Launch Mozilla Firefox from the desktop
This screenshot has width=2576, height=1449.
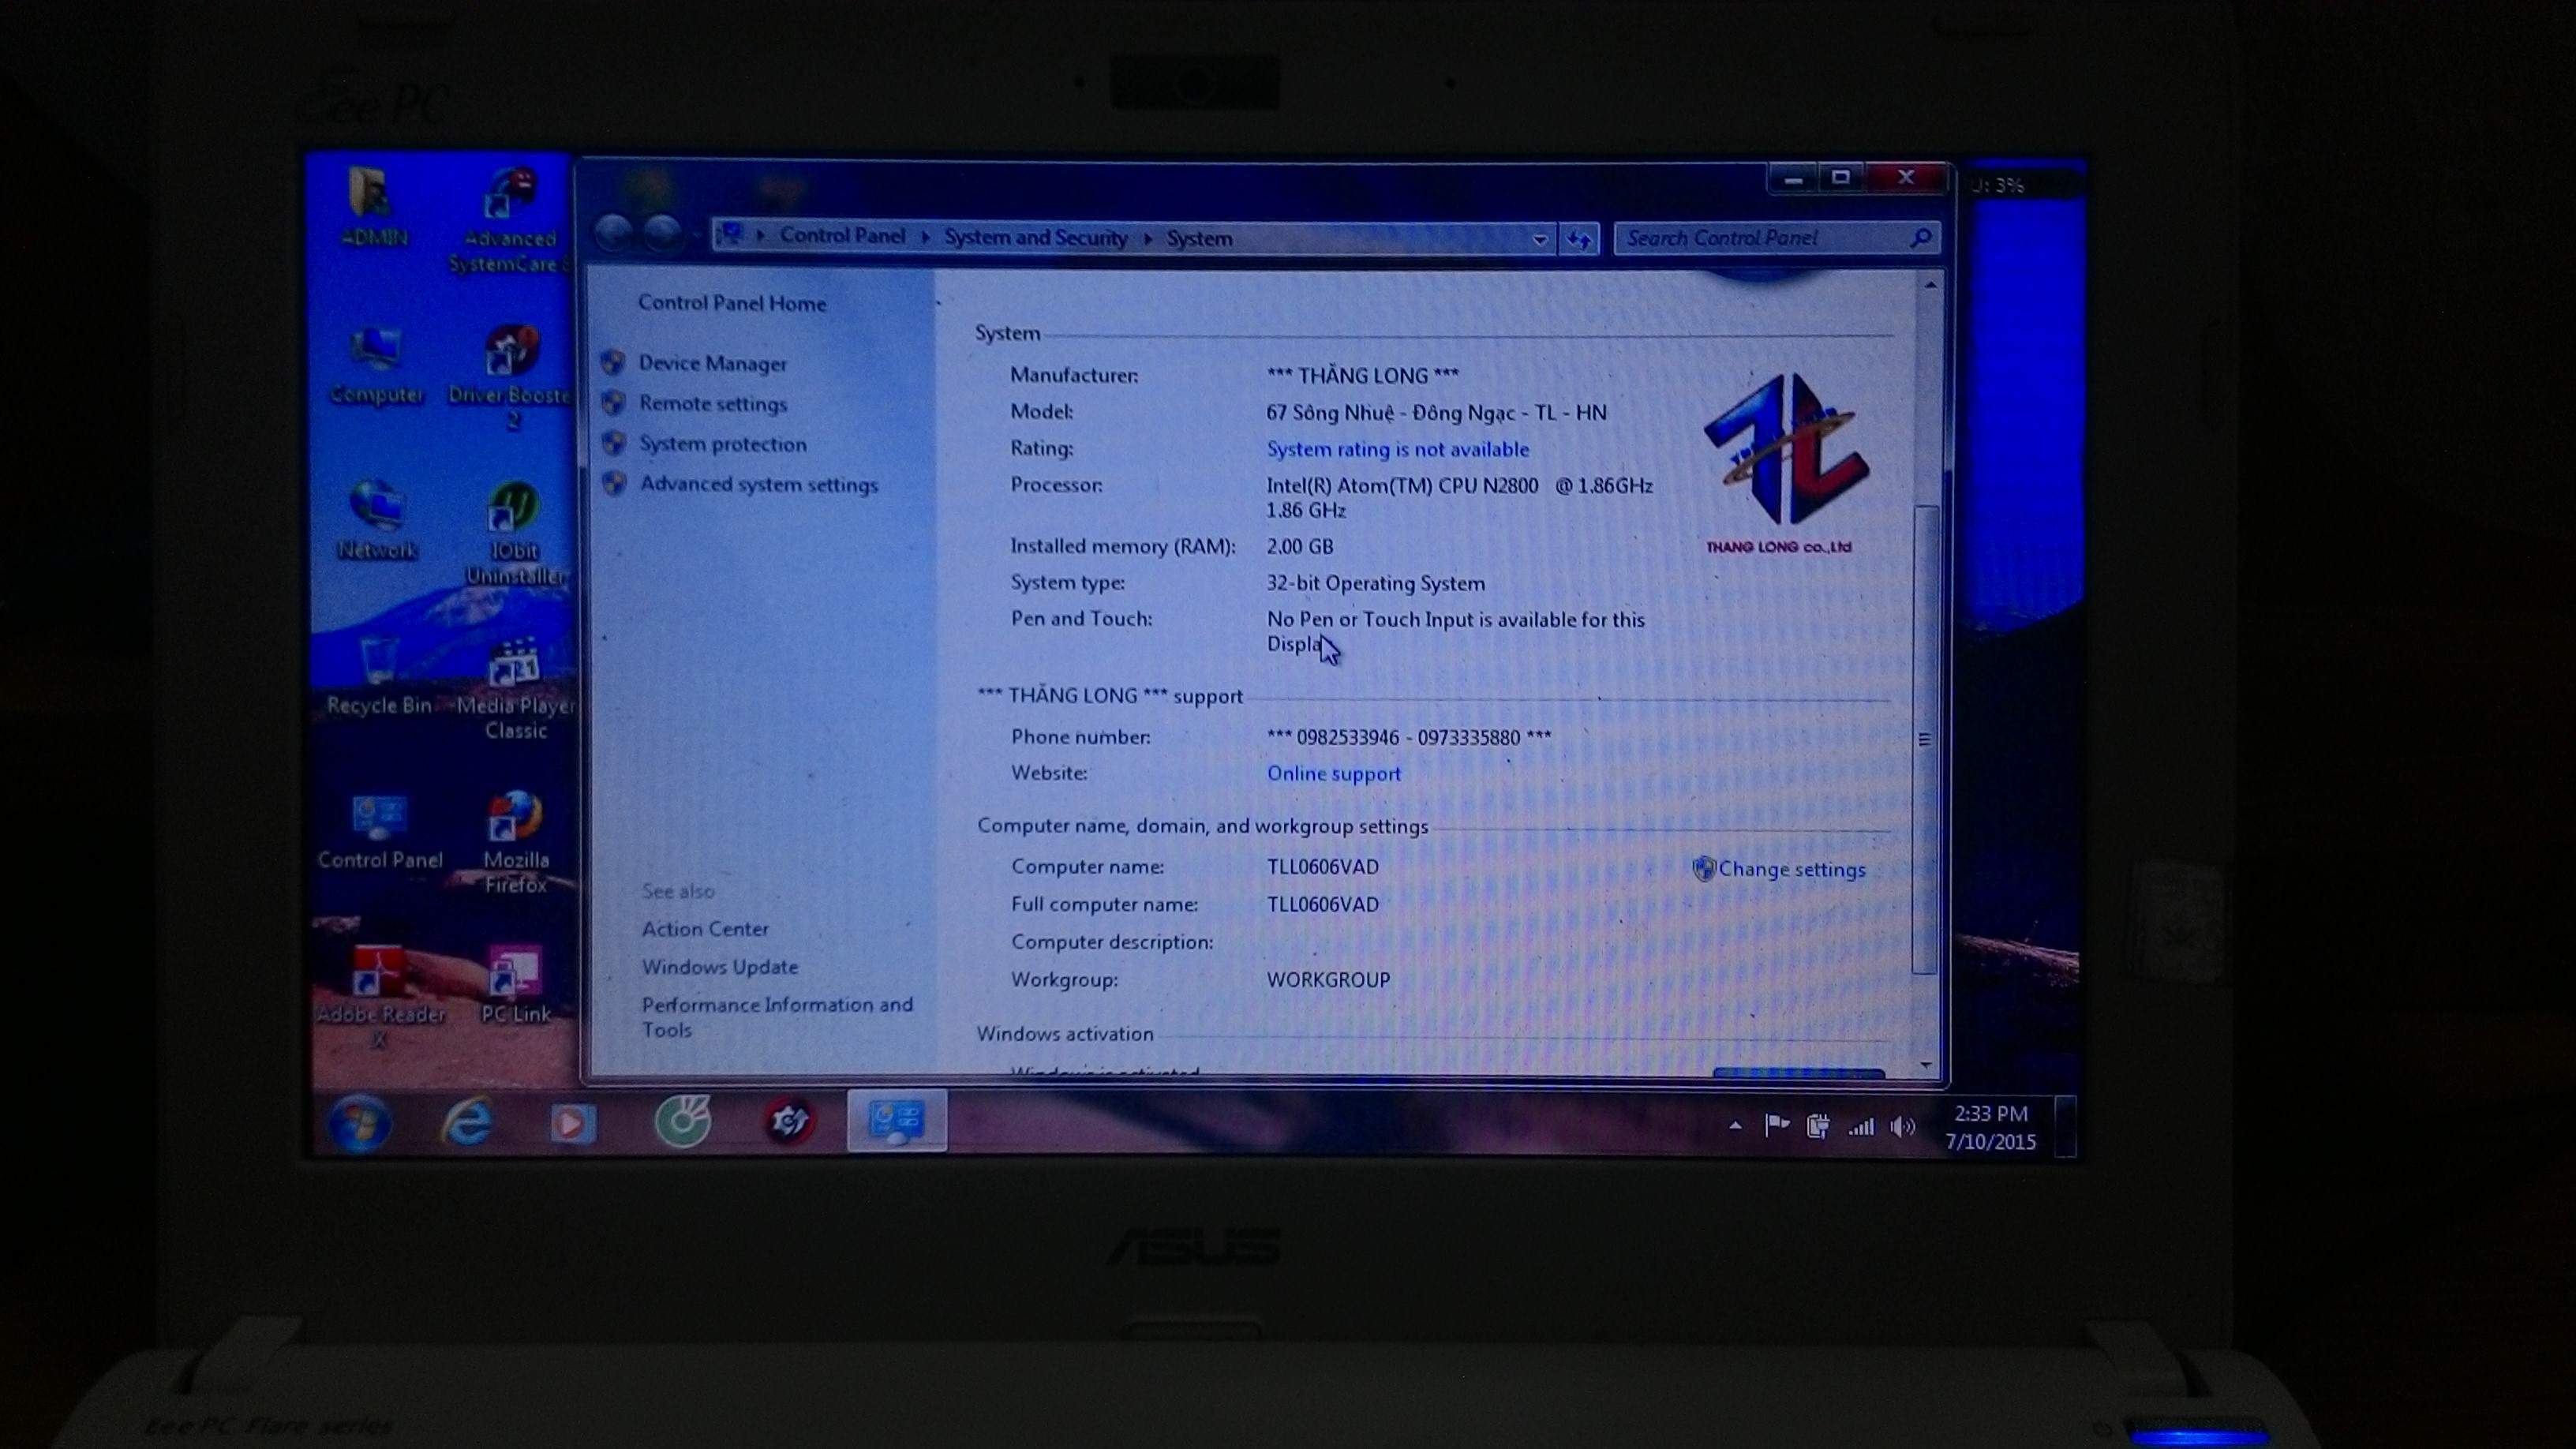(x=516, y=843)
